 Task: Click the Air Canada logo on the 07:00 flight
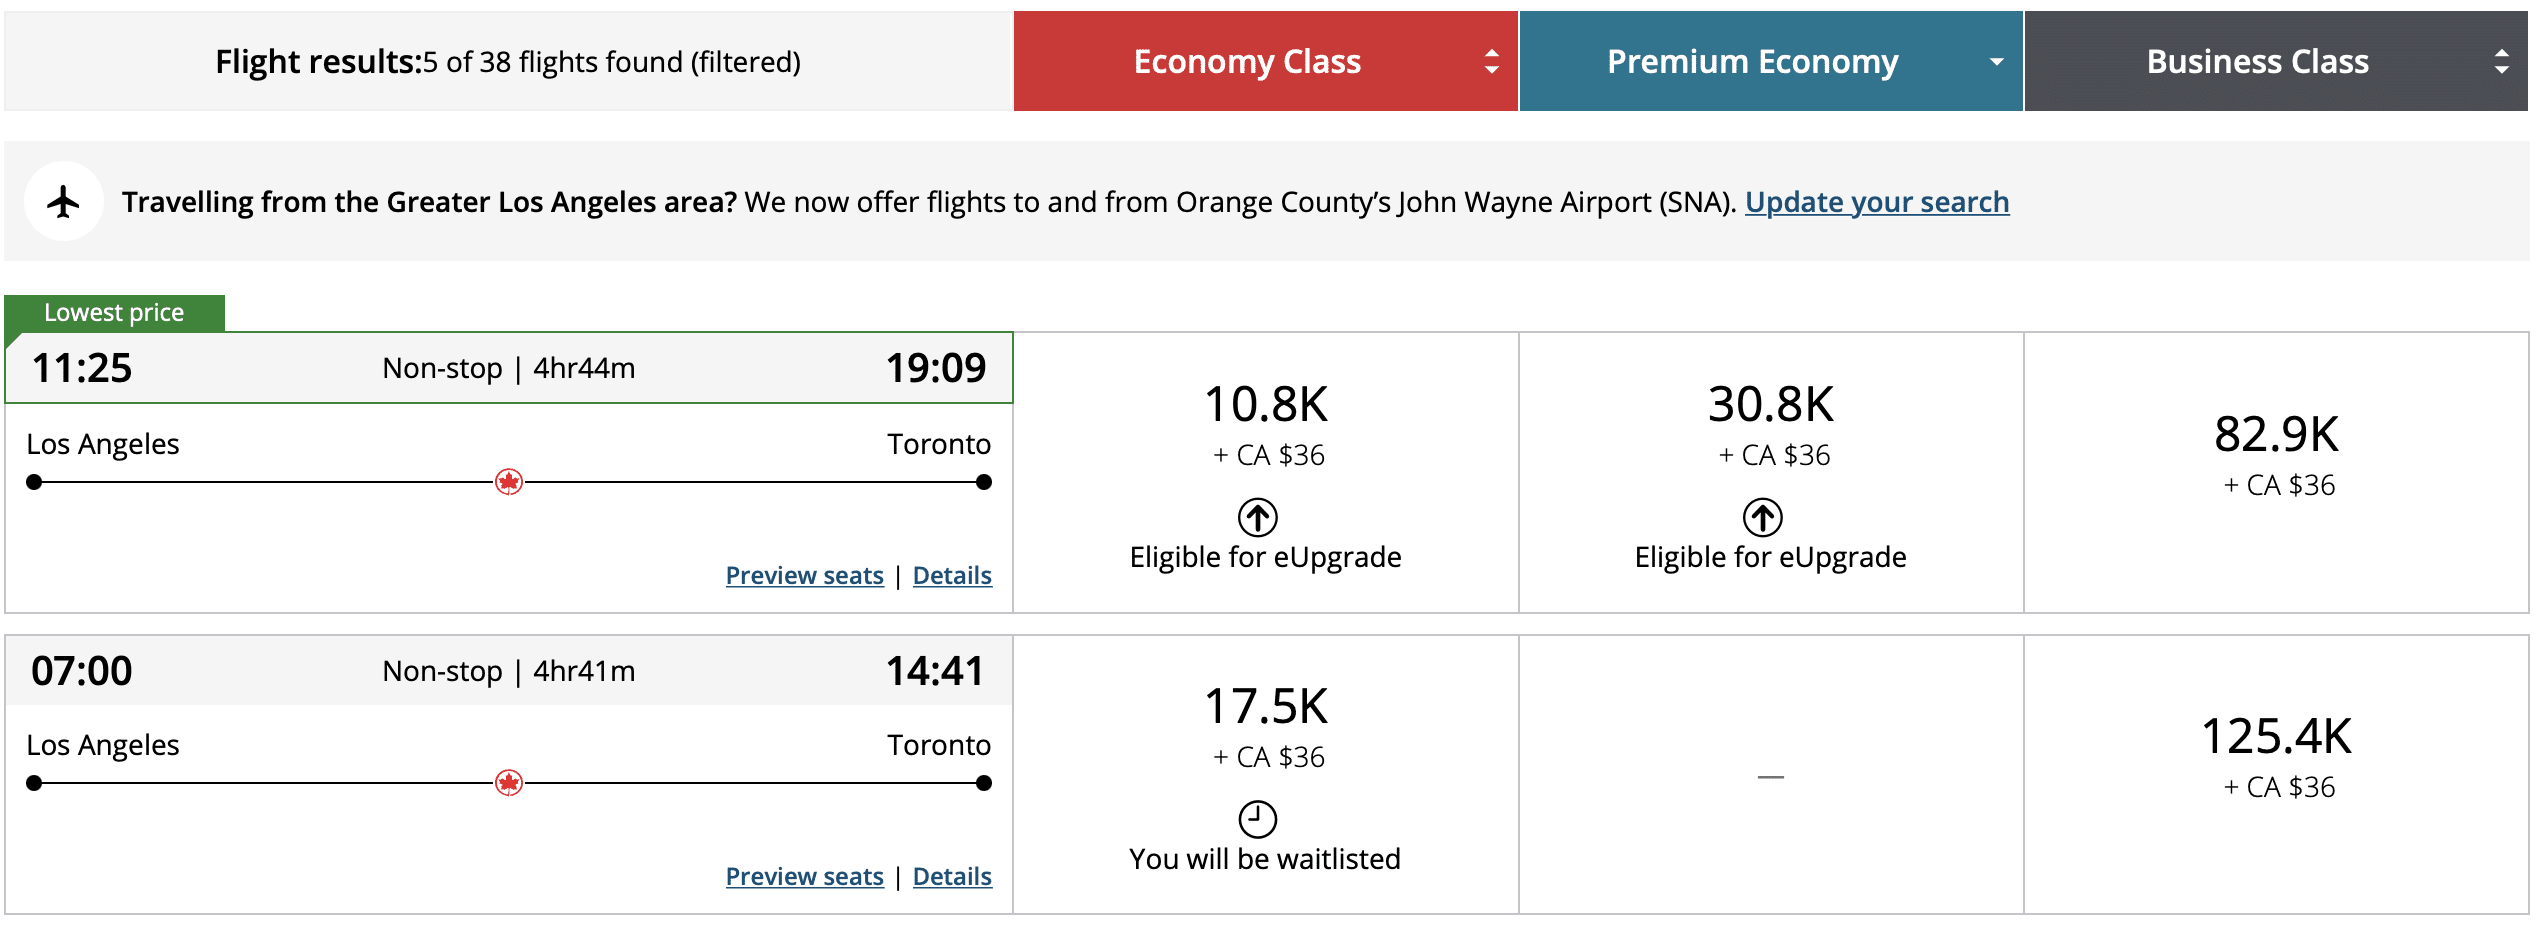click(509, 783)
